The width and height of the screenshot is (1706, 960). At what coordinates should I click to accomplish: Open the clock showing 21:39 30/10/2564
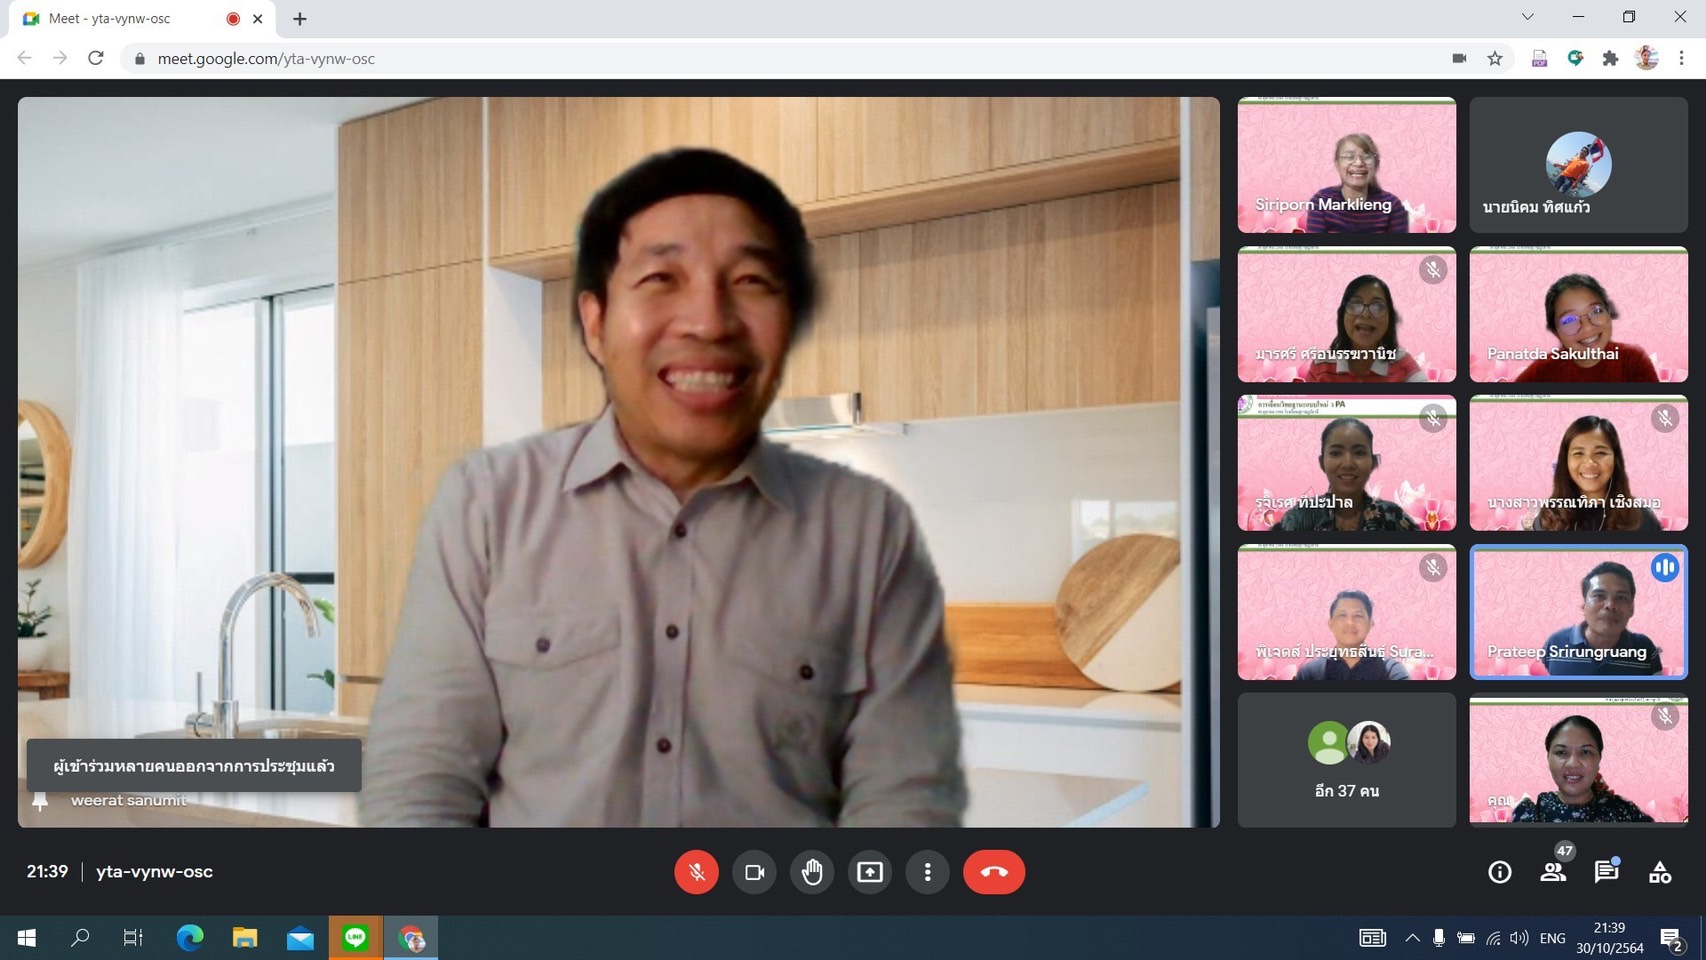(1610, 938)
